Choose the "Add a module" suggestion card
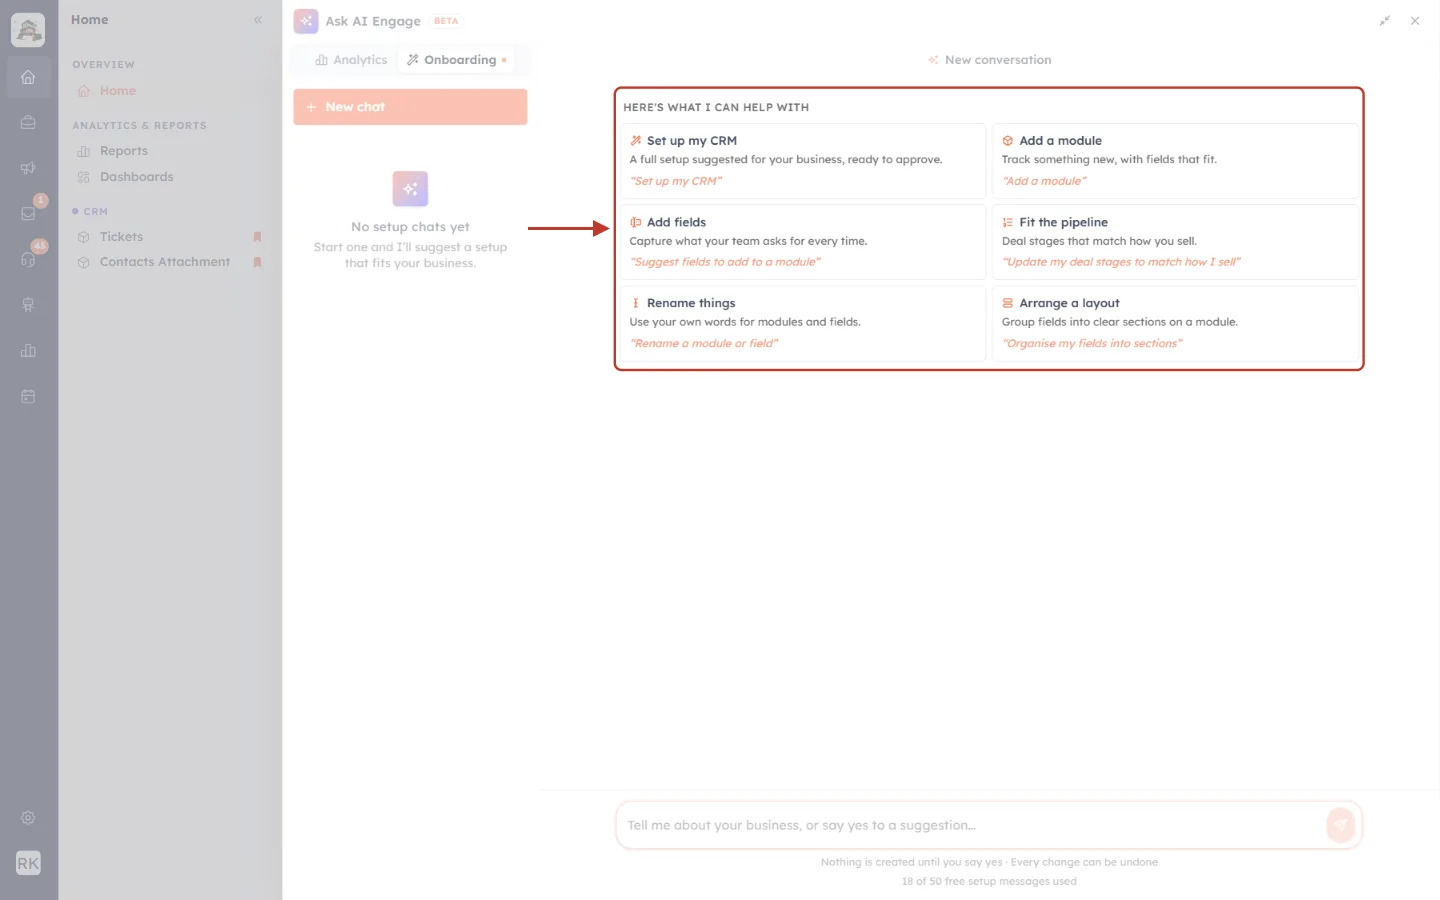 pos(1175,161)
